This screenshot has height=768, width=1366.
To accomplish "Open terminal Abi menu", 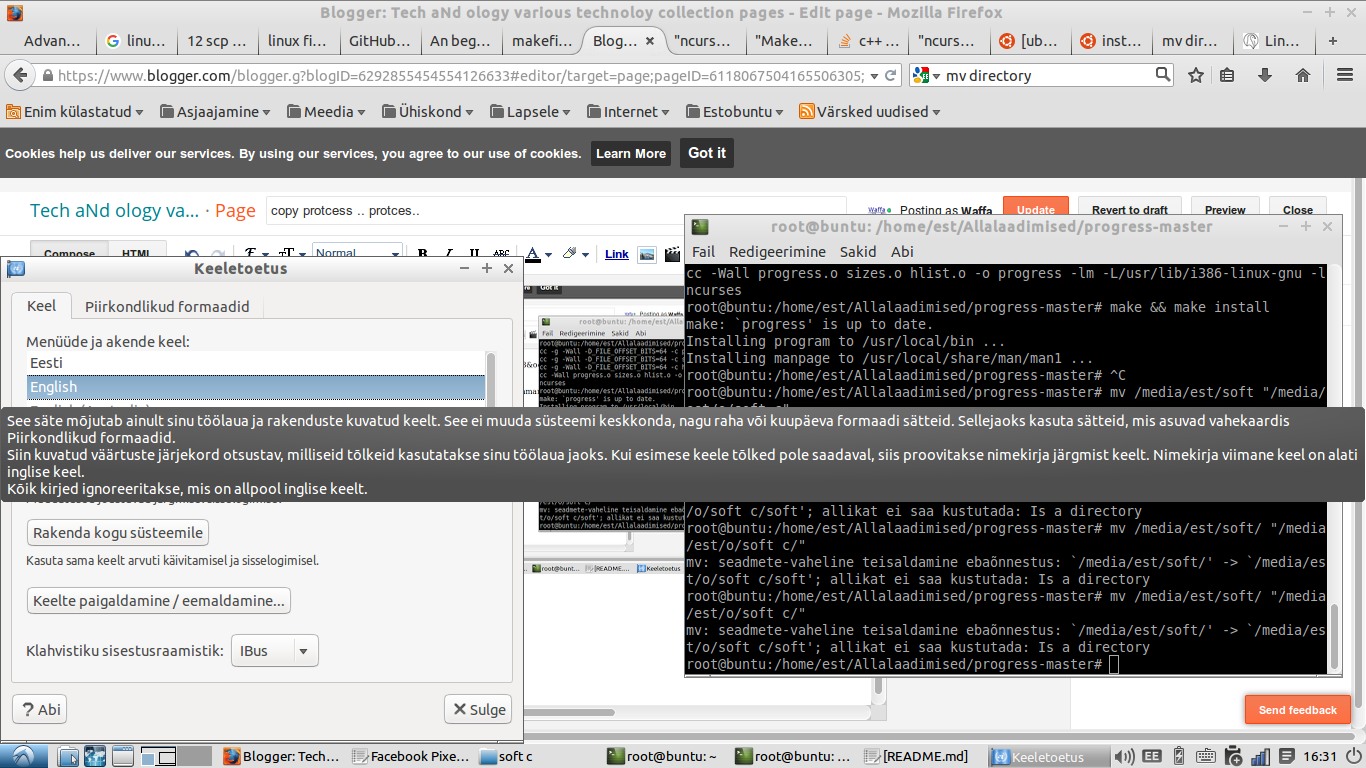I will (902, 252).
